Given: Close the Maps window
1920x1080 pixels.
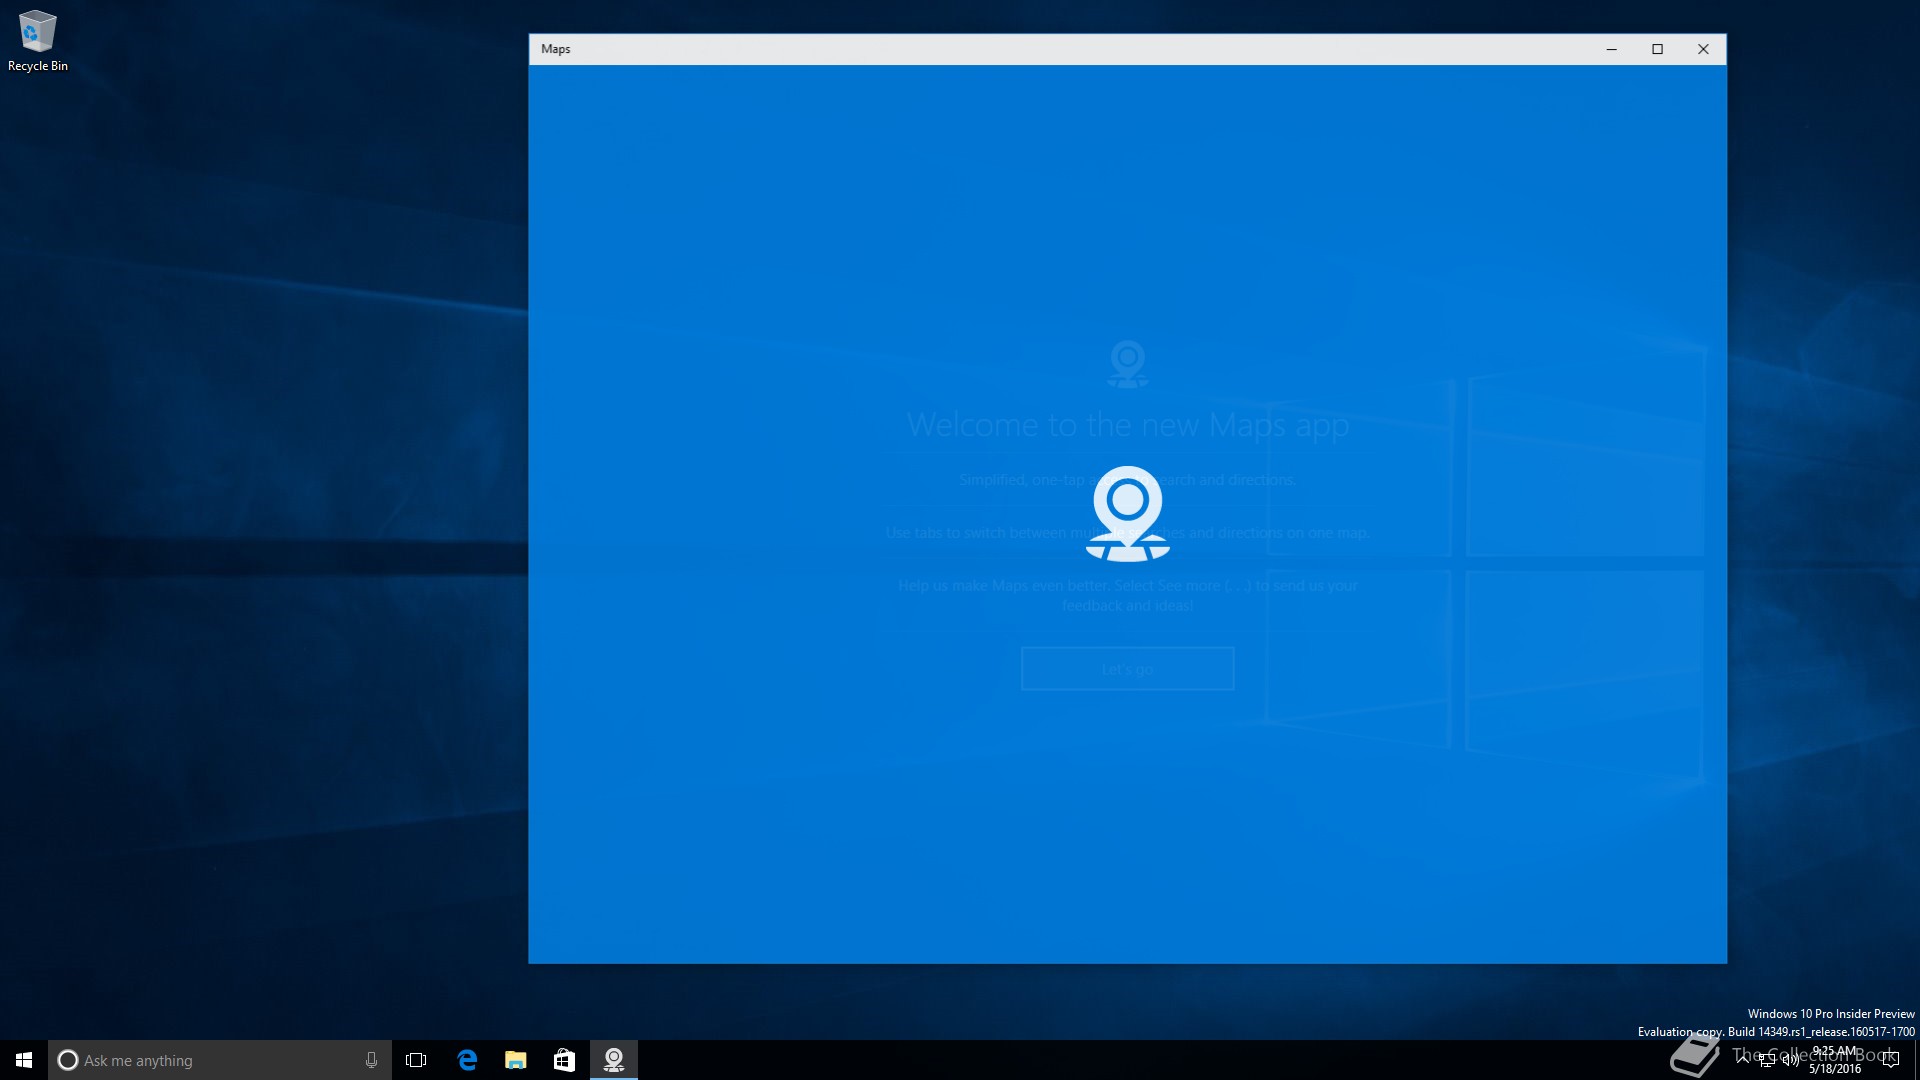Looking at the screenshot, I should pos(1703,49).
